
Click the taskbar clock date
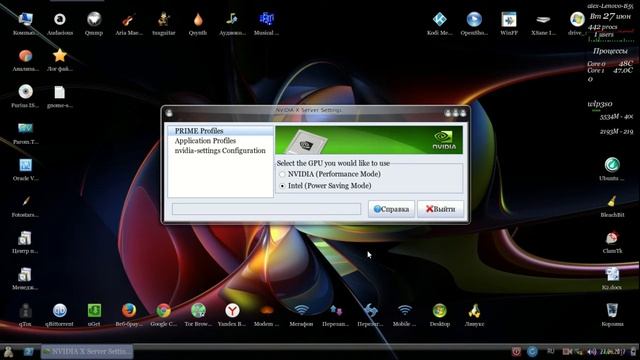[x=613, y=351]
